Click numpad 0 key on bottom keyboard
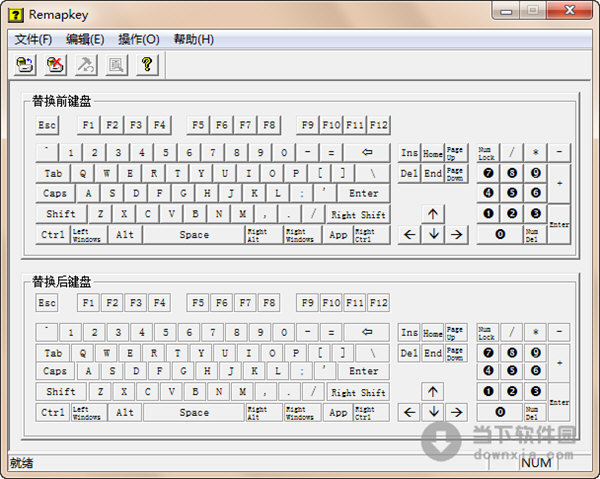Screen dimensions: 600x479 (500, 412)
